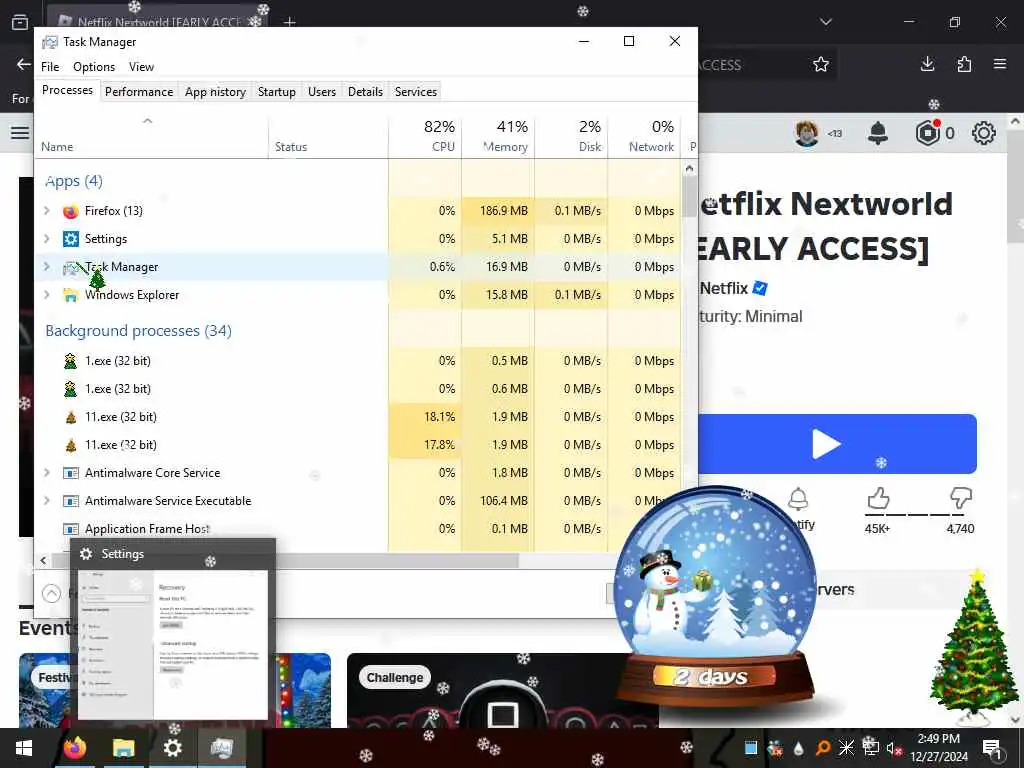Open Roblox notifications bell icon
This screenshot has height=768, width=1024.
(x=878, y=133)
